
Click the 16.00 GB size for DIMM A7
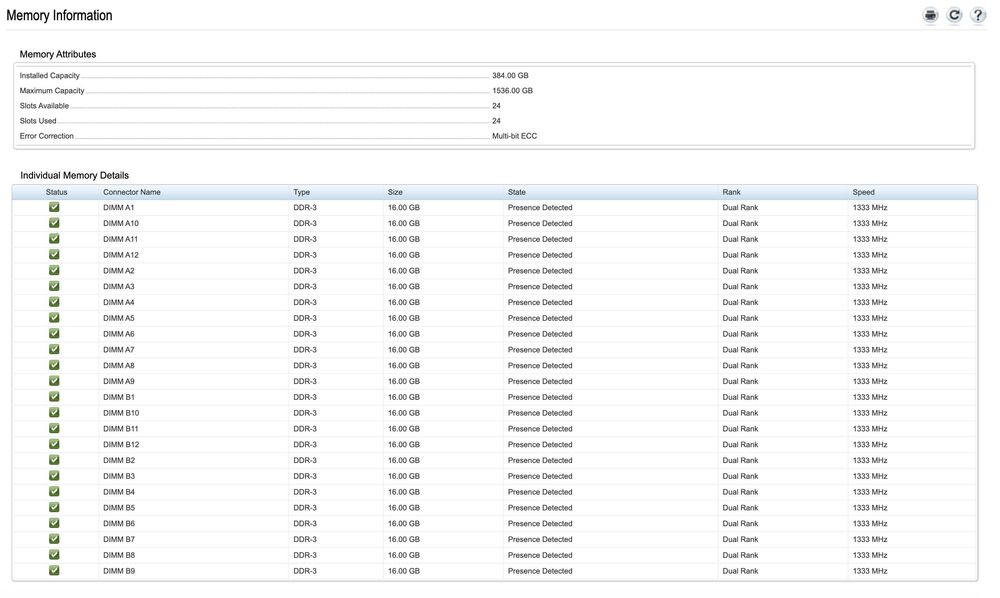(404, 350)
